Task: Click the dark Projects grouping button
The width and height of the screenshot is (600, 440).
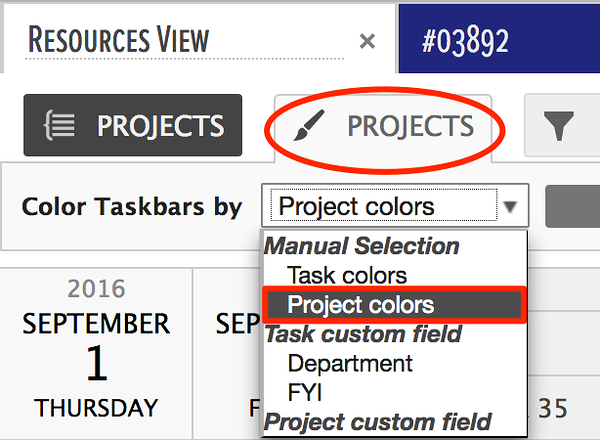Action: (133, 125)
